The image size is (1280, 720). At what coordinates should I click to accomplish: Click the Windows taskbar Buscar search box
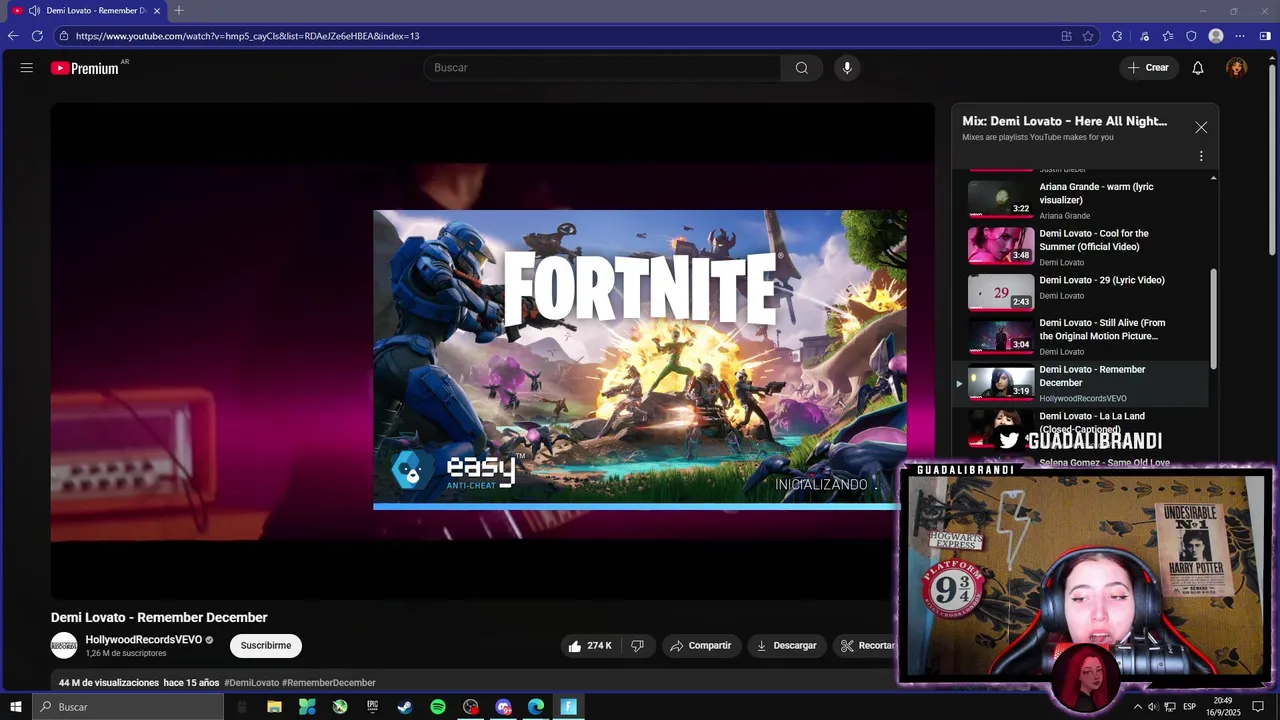coord(128,707)
